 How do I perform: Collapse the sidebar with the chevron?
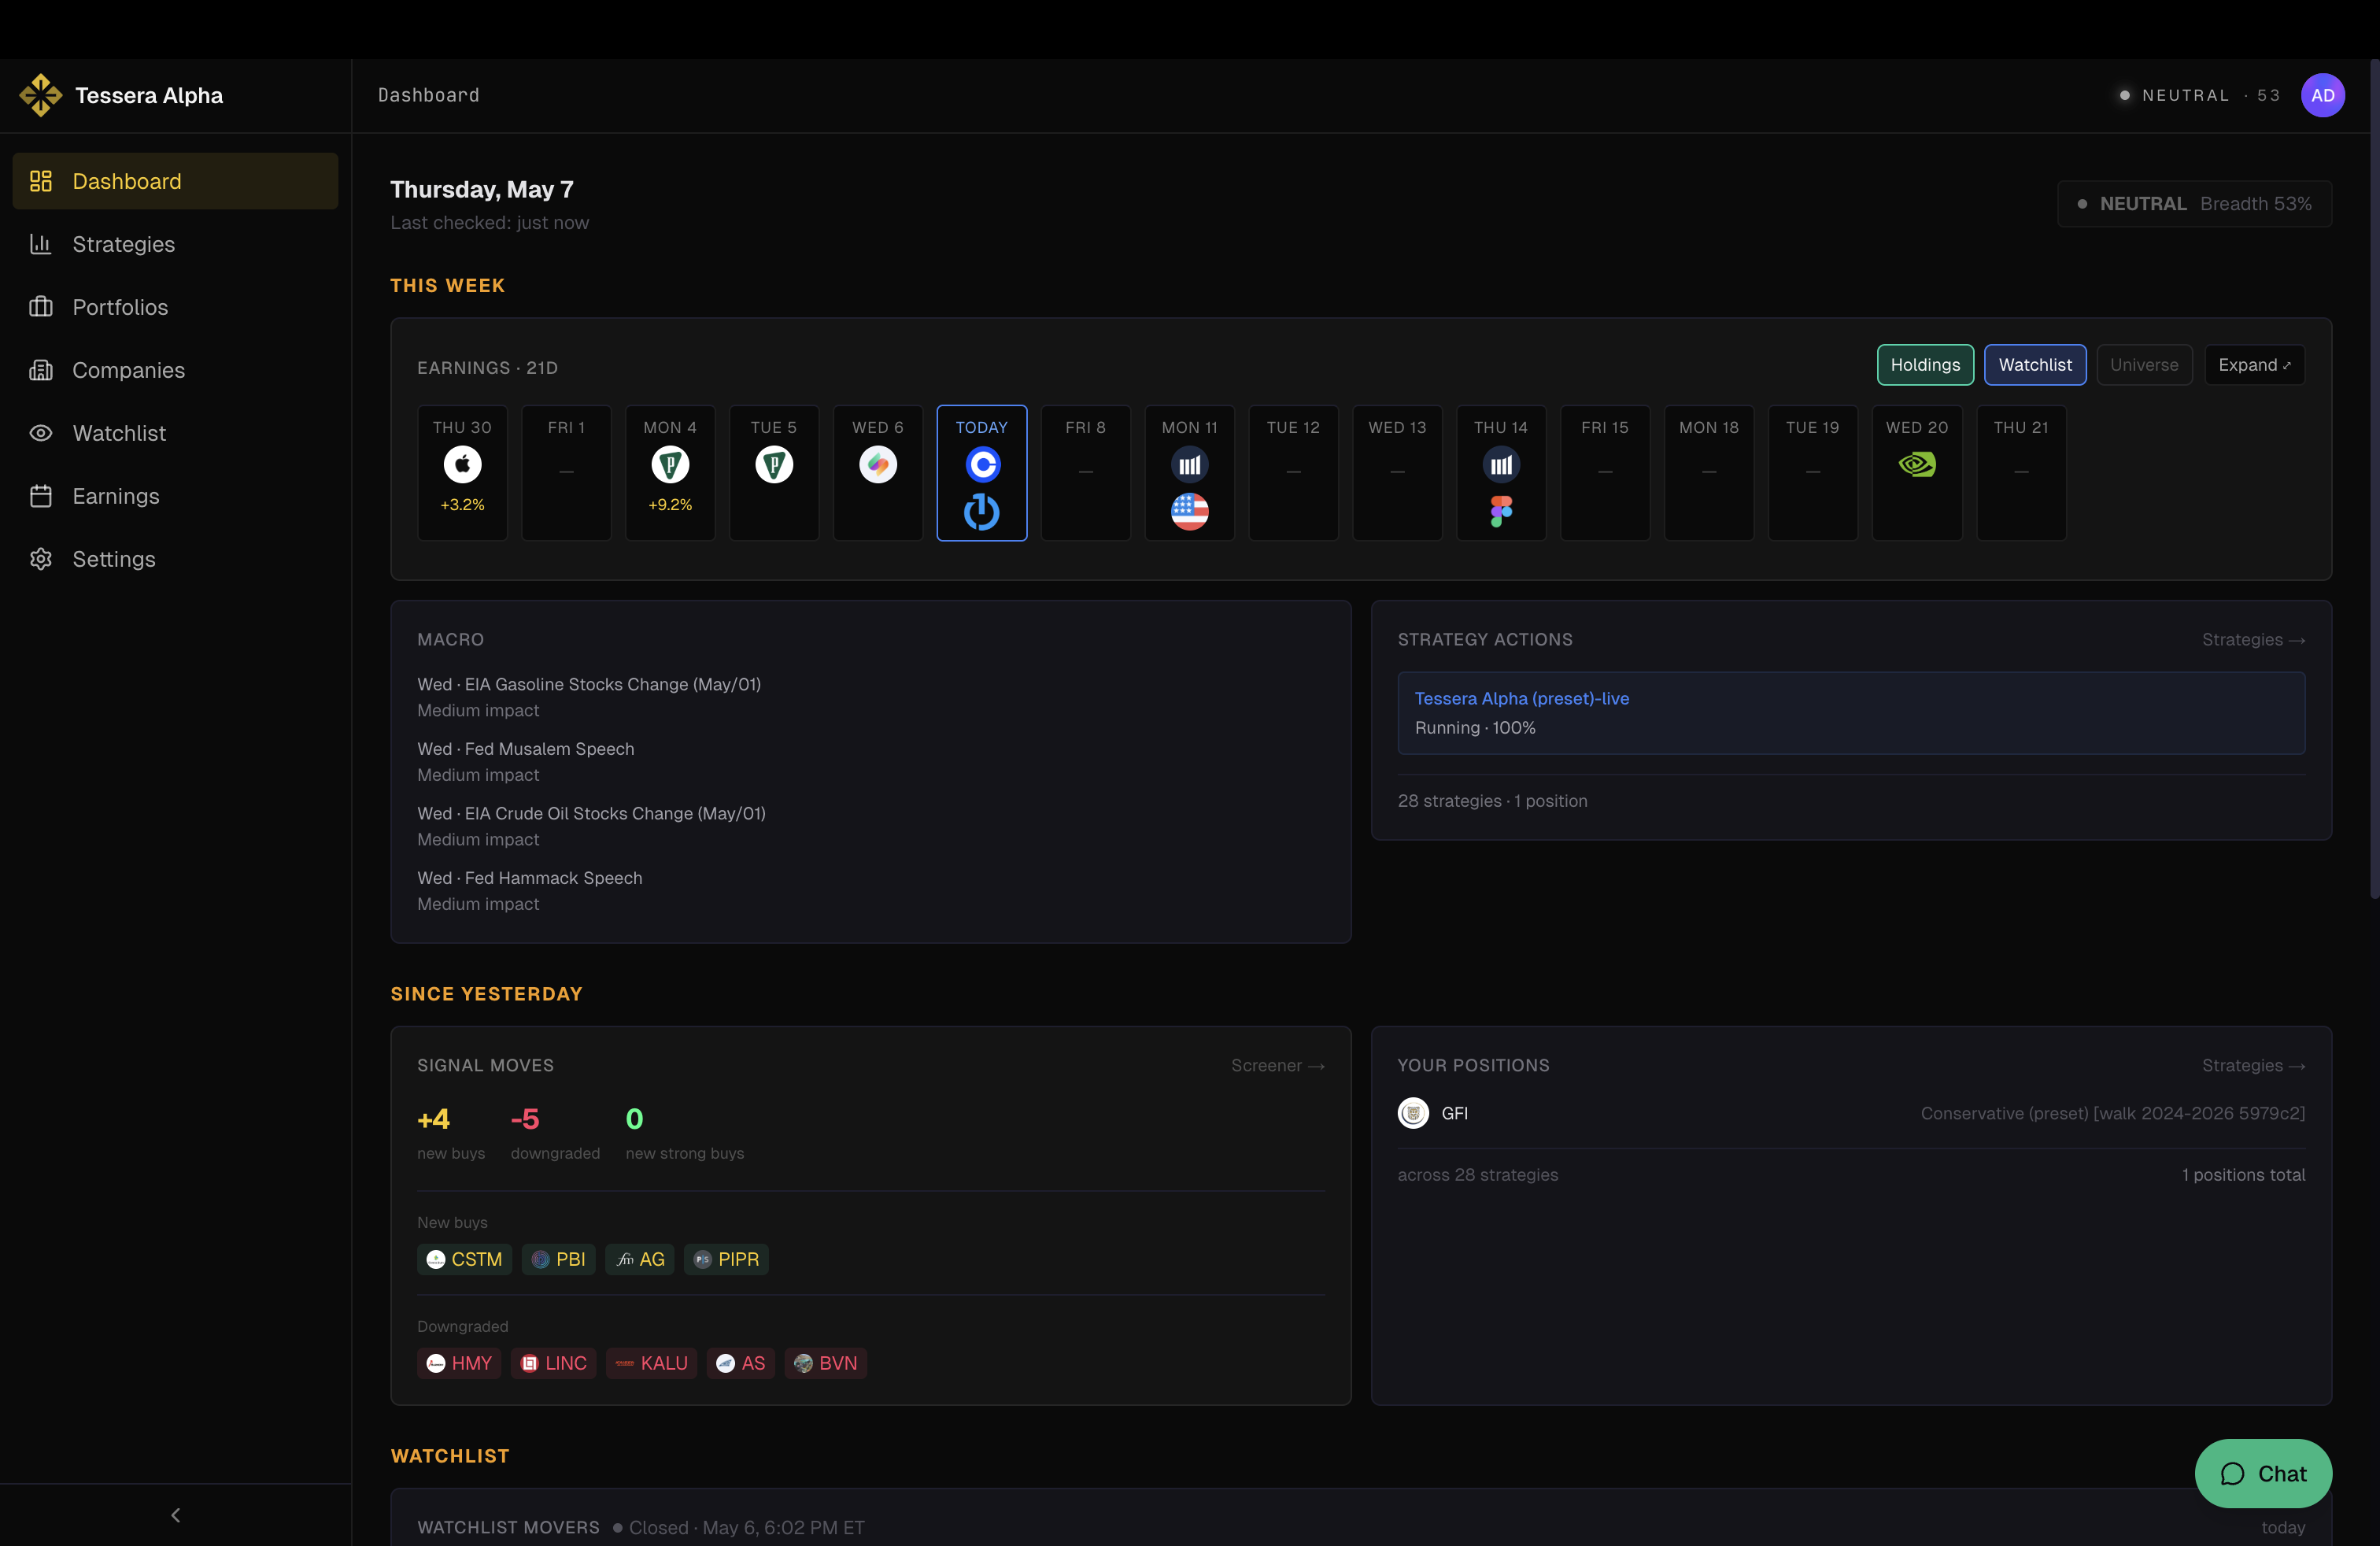pos(176,1515)
